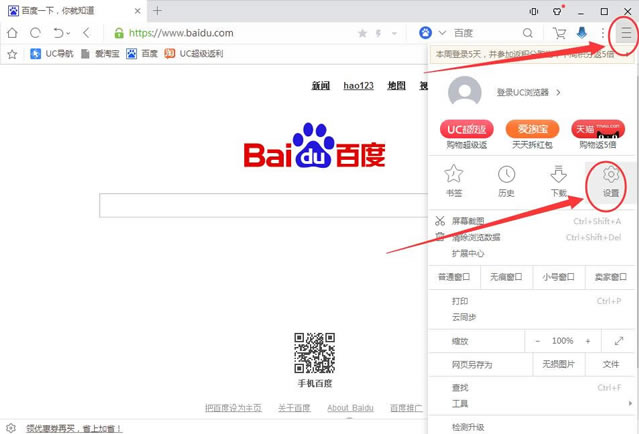The image size is (639, 434).
Task: Open UC导航 bookmark
Action: point(52,54)
